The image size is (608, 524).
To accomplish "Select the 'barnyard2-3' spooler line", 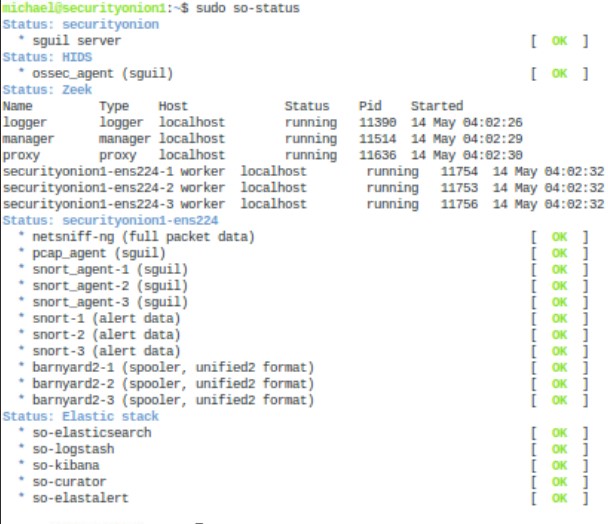I will coord(173,400).
